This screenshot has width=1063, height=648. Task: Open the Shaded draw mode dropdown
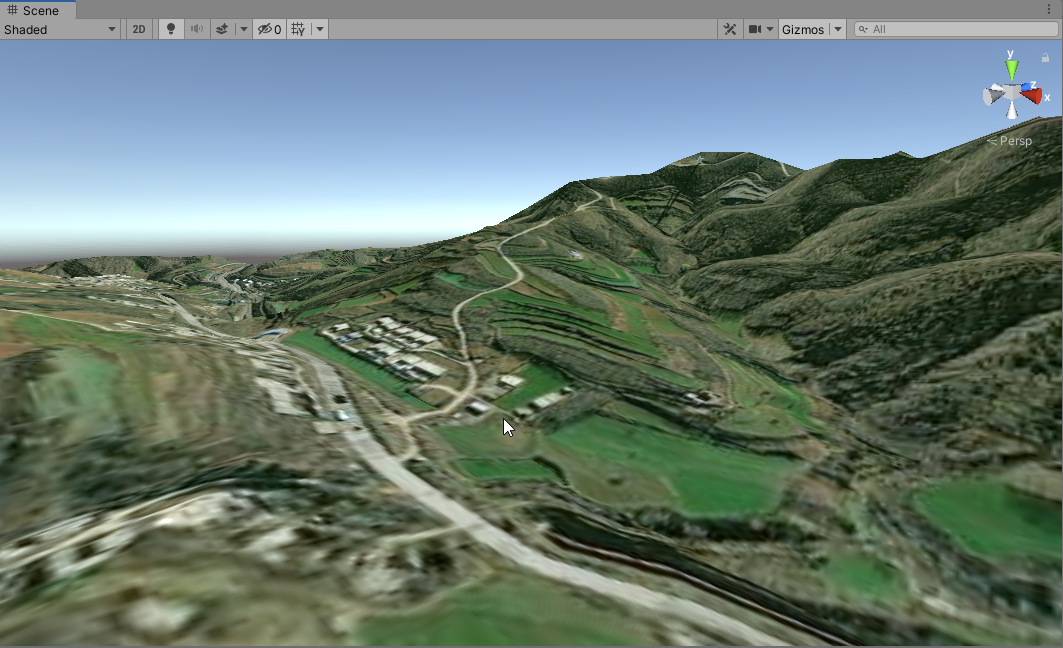(60, 29)
